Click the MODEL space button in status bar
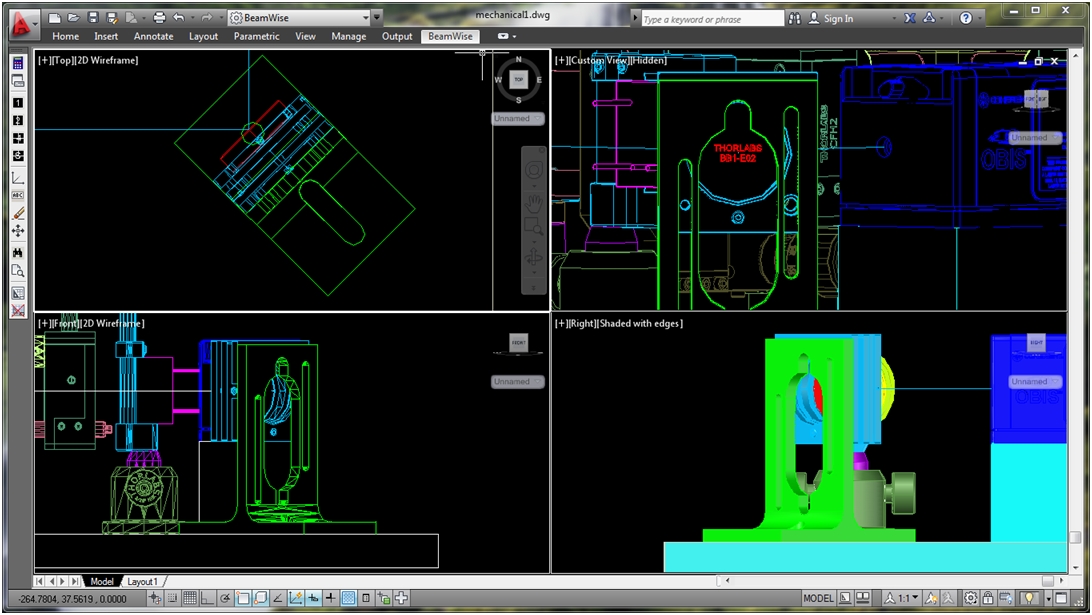This screenshot has height=615, width=1092. pyautogui.click(x=818, y=598)
